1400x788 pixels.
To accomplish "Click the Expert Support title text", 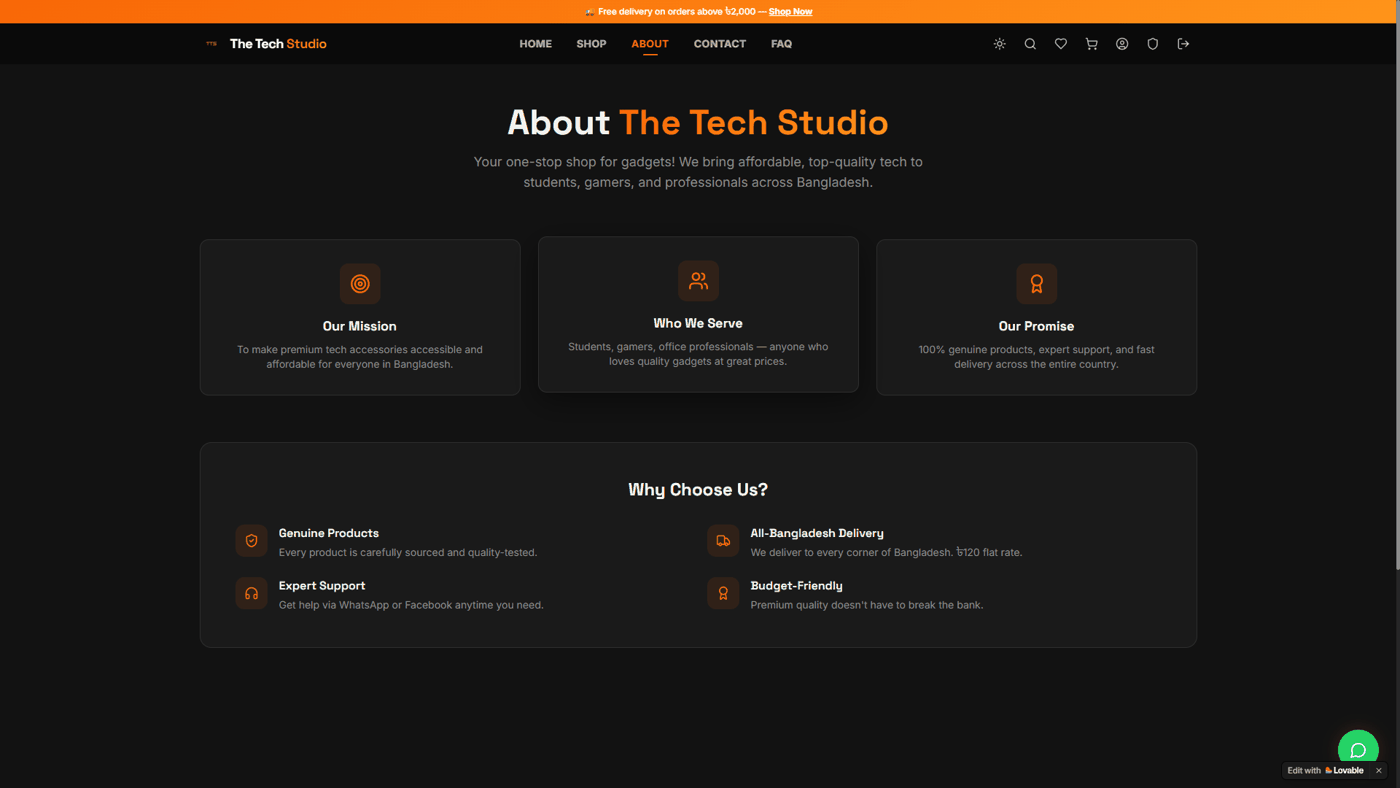I will click(322, 586).
